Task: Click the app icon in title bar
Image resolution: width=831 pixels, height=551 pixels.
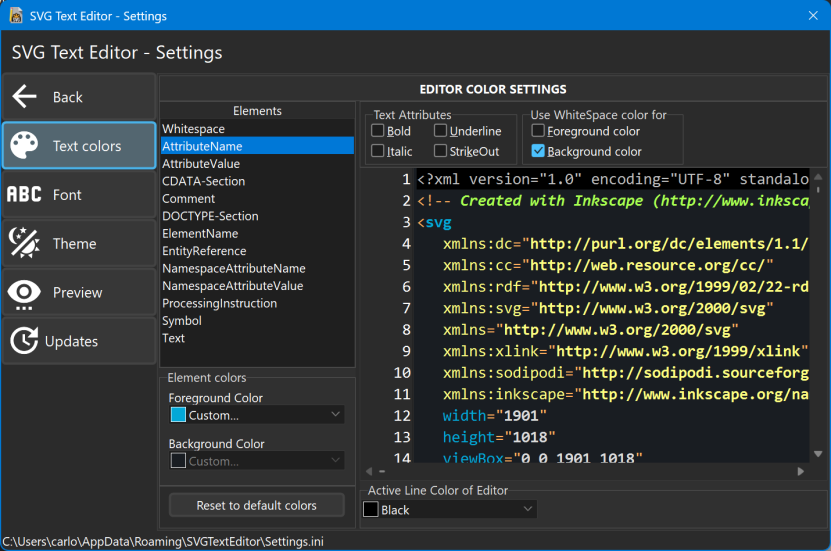Action: 16,15
